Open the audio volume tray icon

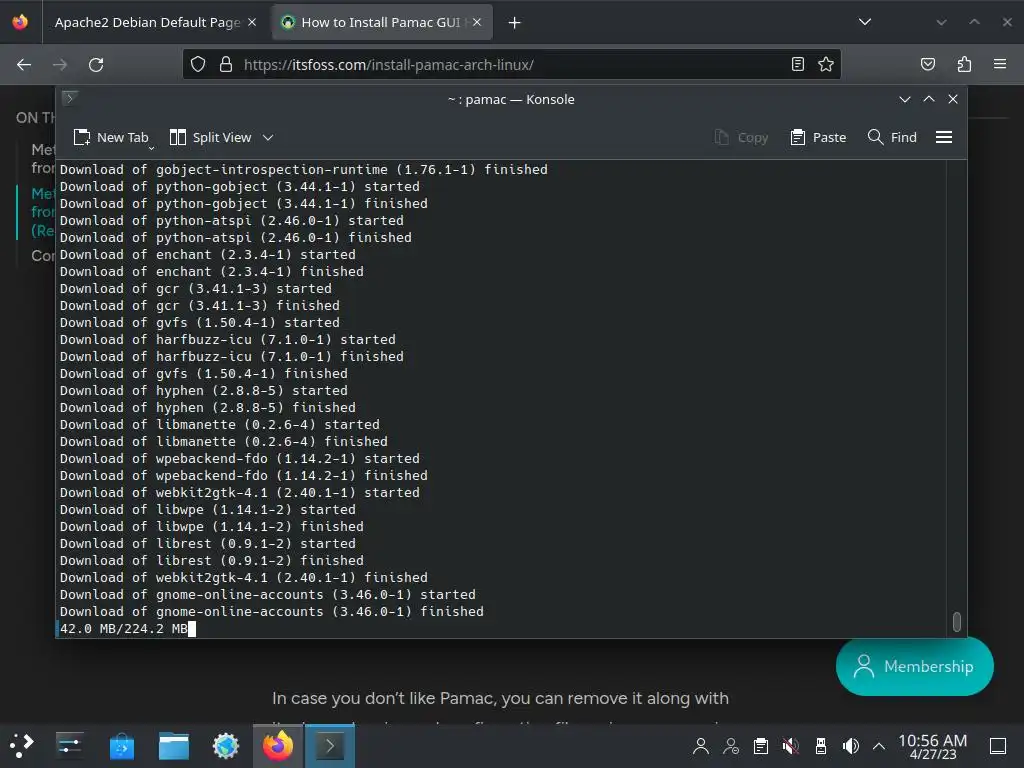pos(850,746)
